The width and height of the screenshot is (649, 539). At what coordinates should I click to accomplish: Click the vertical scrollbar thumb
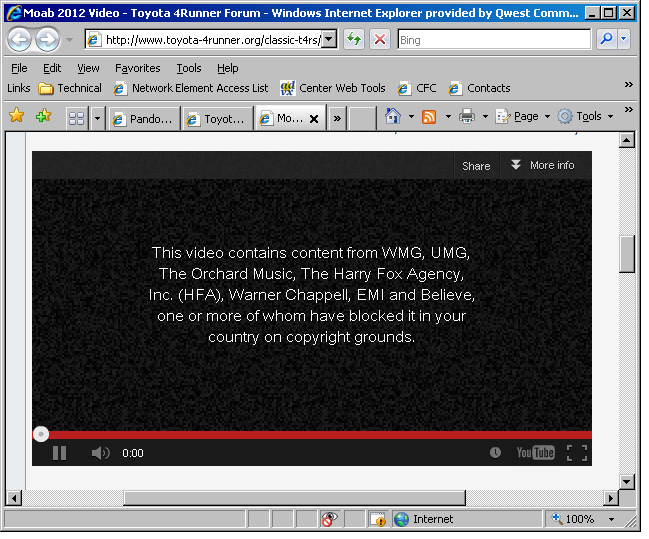pyautogui.click(x=627, y=255)
